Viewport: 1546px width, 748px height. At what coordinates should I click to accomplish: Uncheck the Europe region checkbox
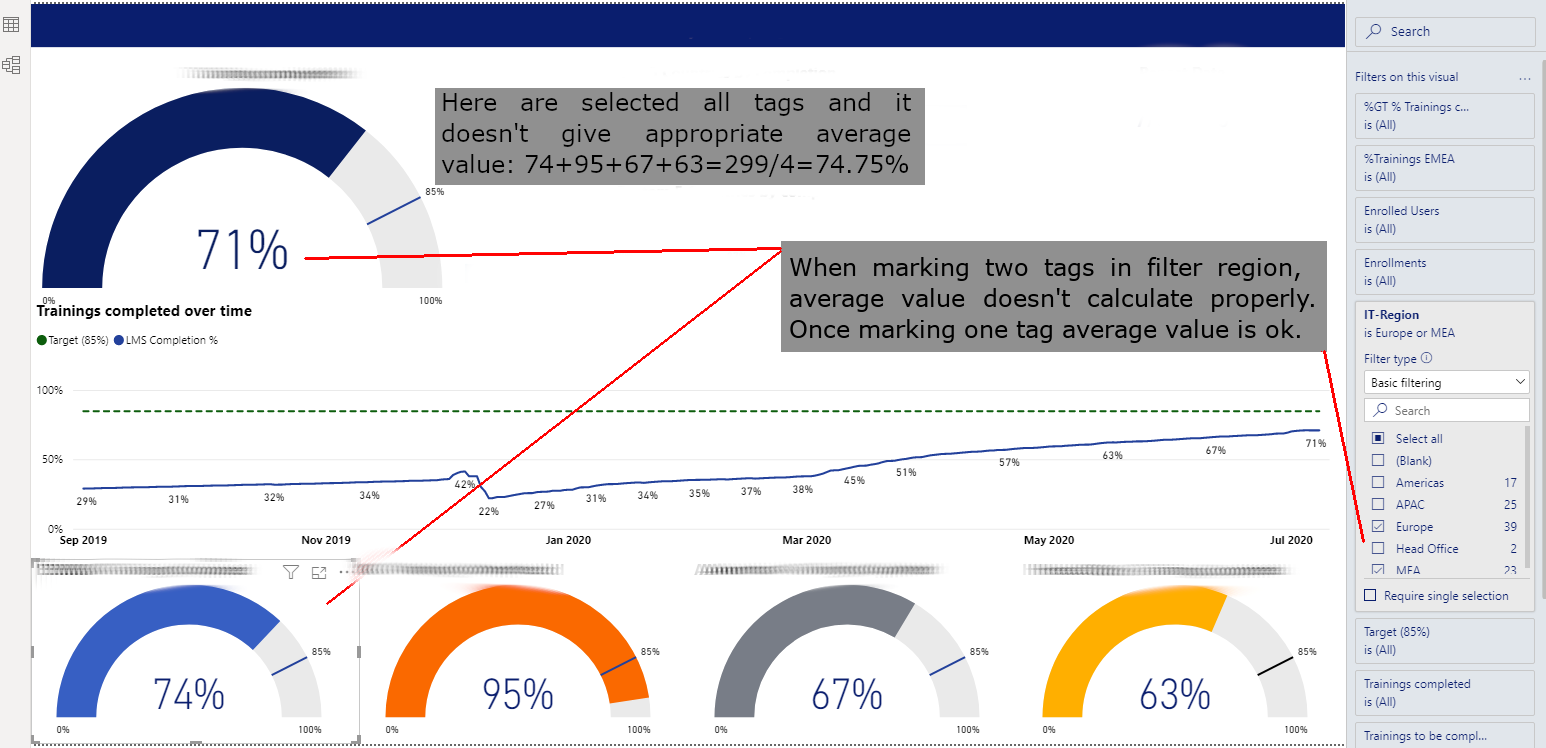(1378, 526)
